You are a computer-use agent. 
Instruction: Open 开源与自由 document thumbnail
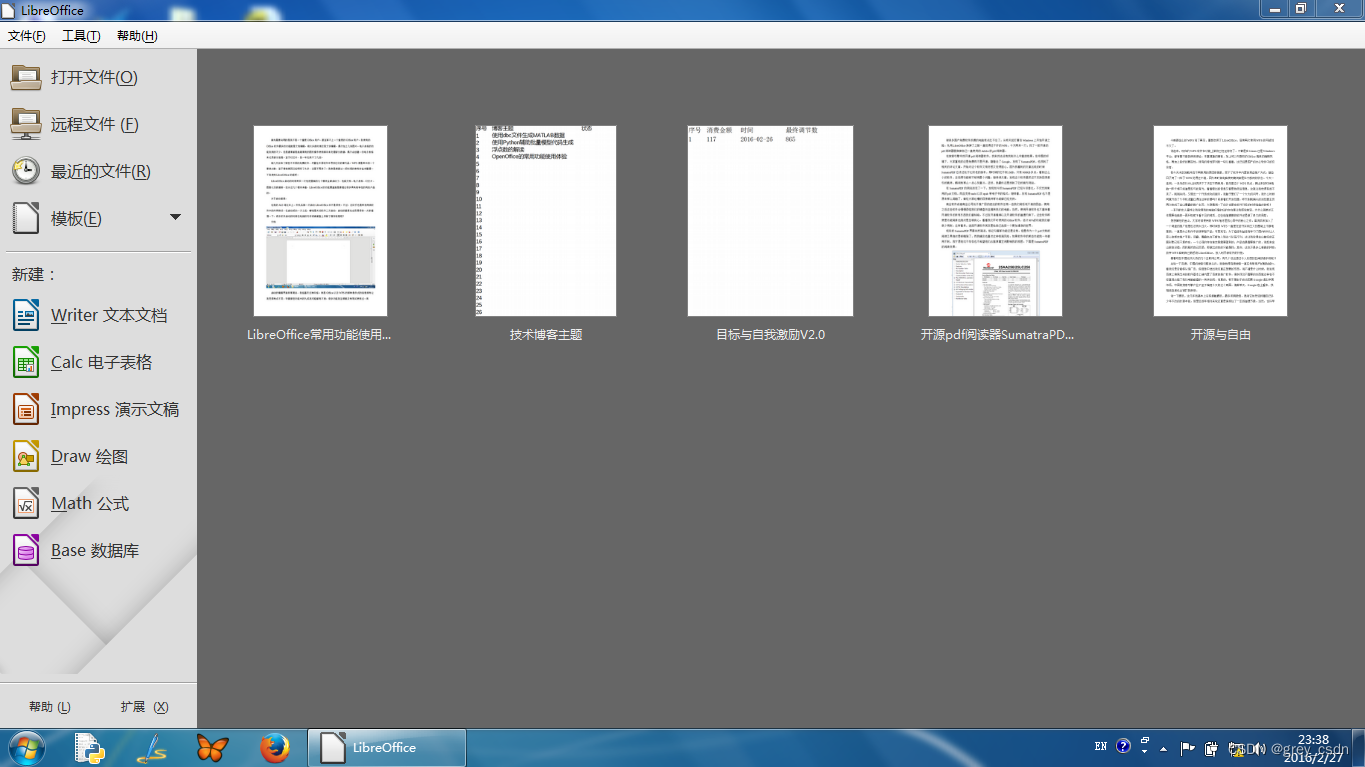(1220, 221)
